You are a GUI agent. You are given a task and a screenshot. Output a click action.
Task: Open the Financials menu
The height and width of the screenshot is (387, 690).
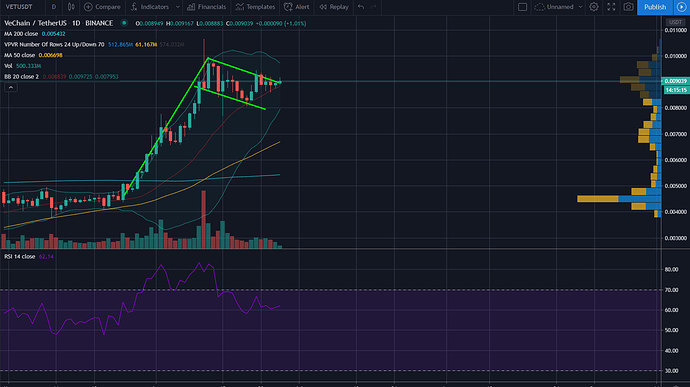coord(206,7)
